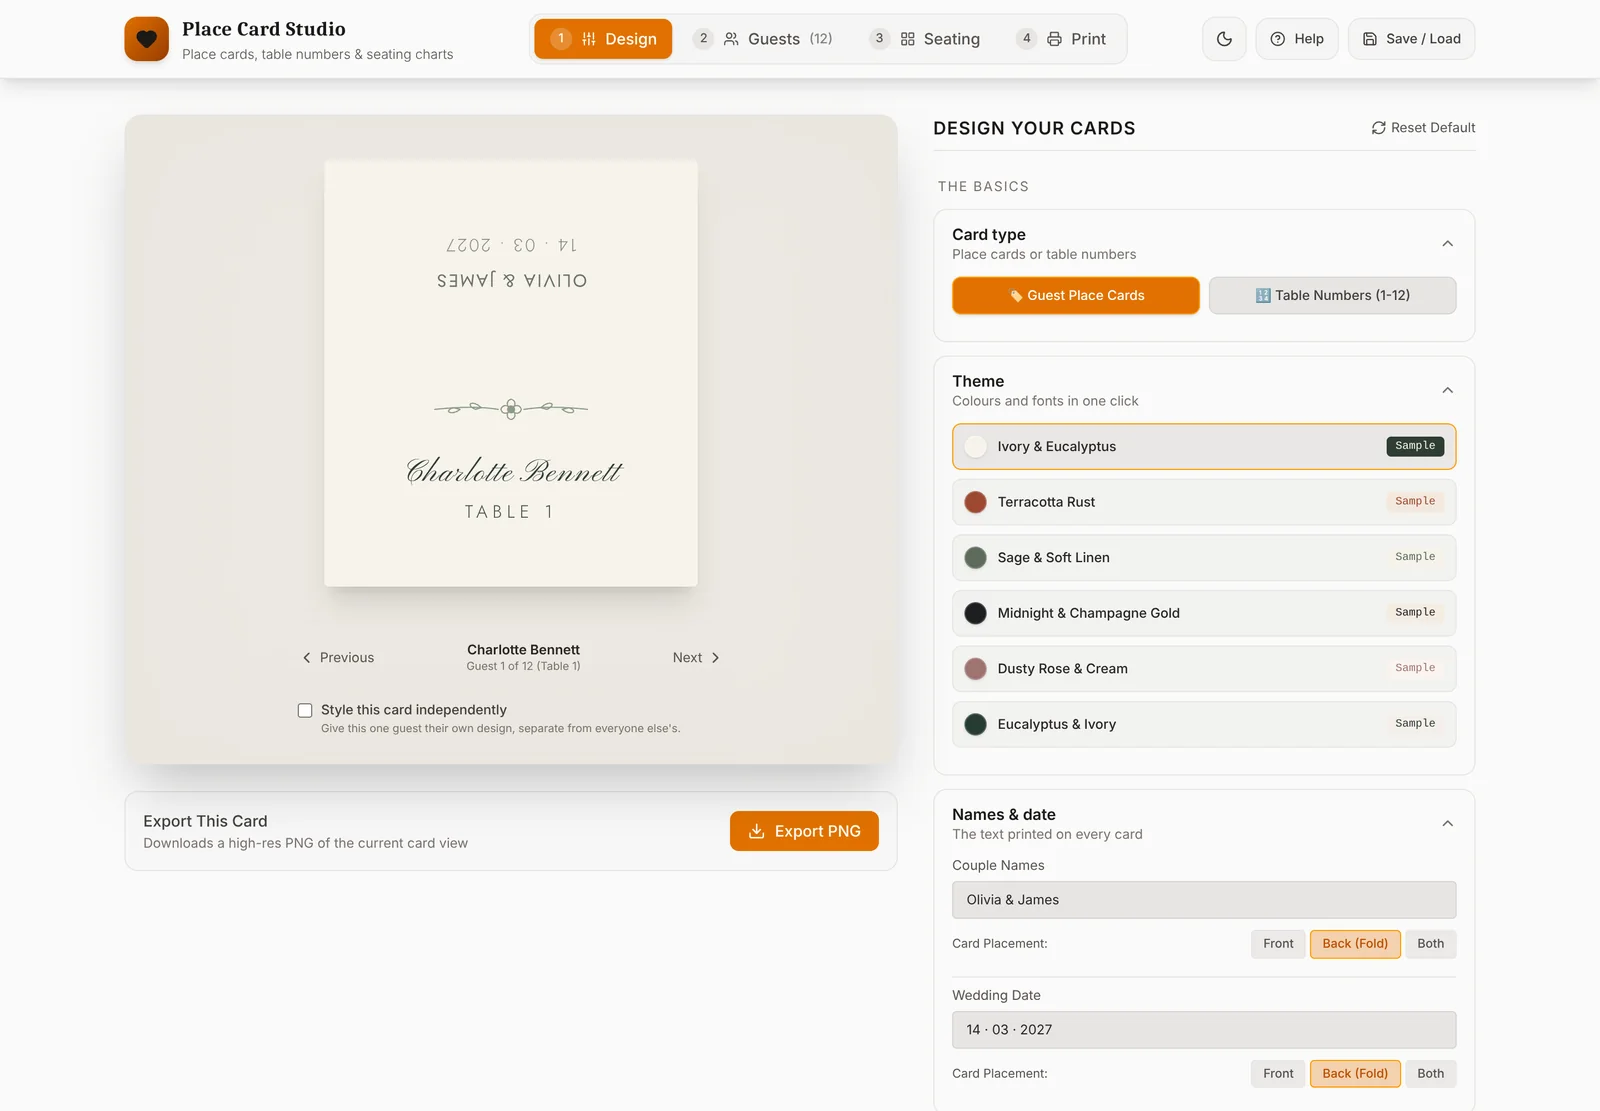The image size is (1600, 1111).
Task: Set Couple Names placement to Front
Action: coord(1278,944)
